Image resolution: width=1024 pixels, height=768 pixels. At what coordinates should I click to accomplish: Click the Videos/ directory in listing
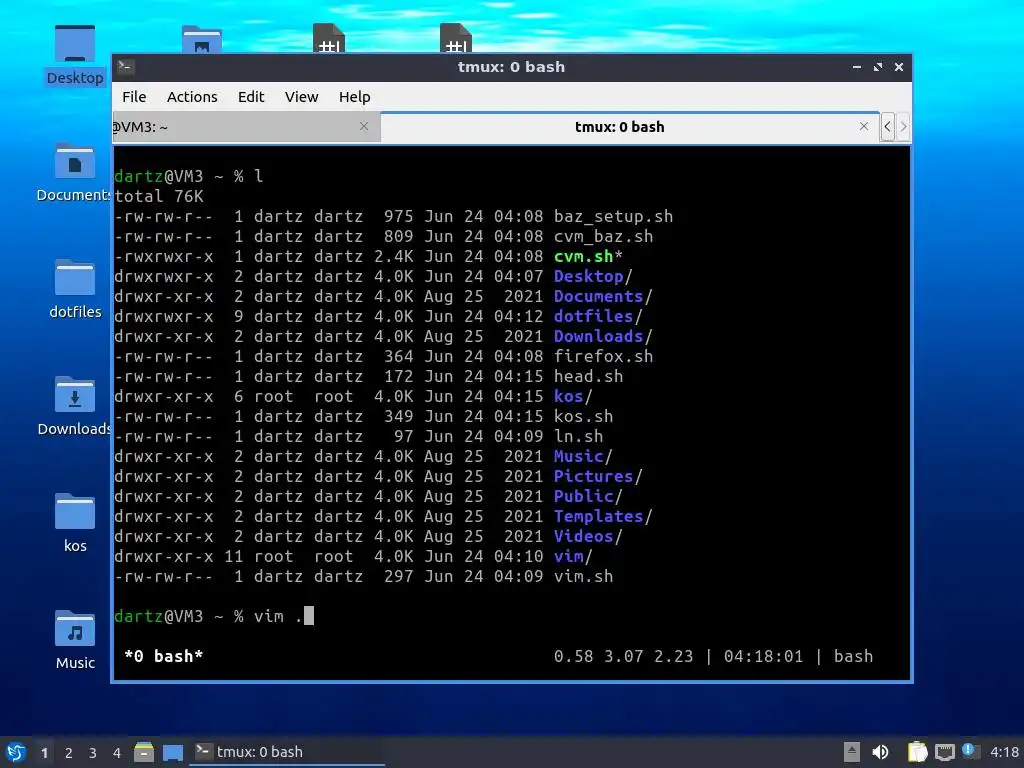pos(588,536)
